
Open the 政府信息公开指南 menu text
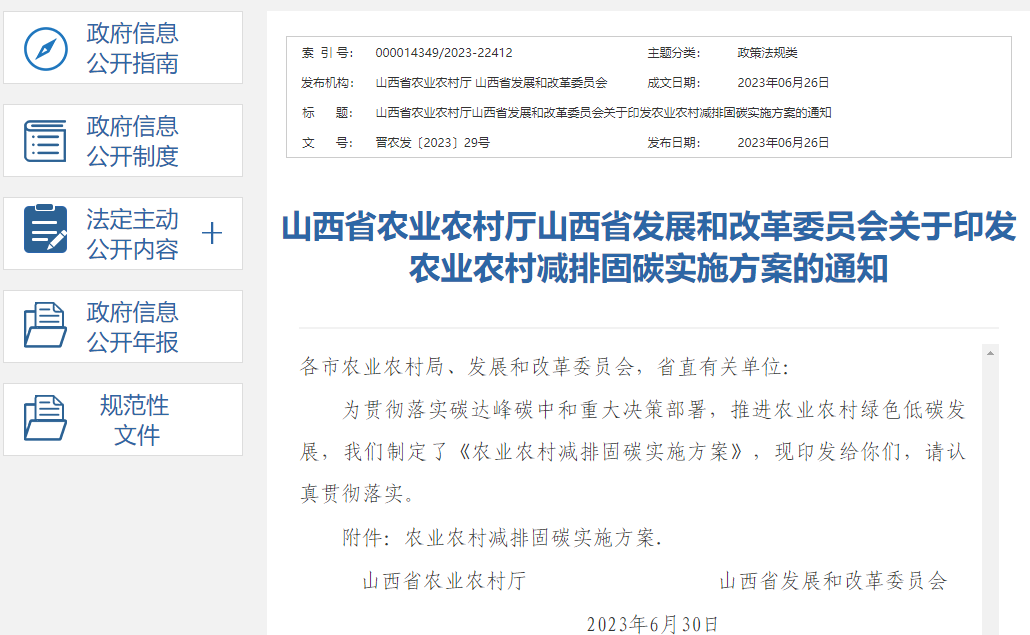point(132,48)
